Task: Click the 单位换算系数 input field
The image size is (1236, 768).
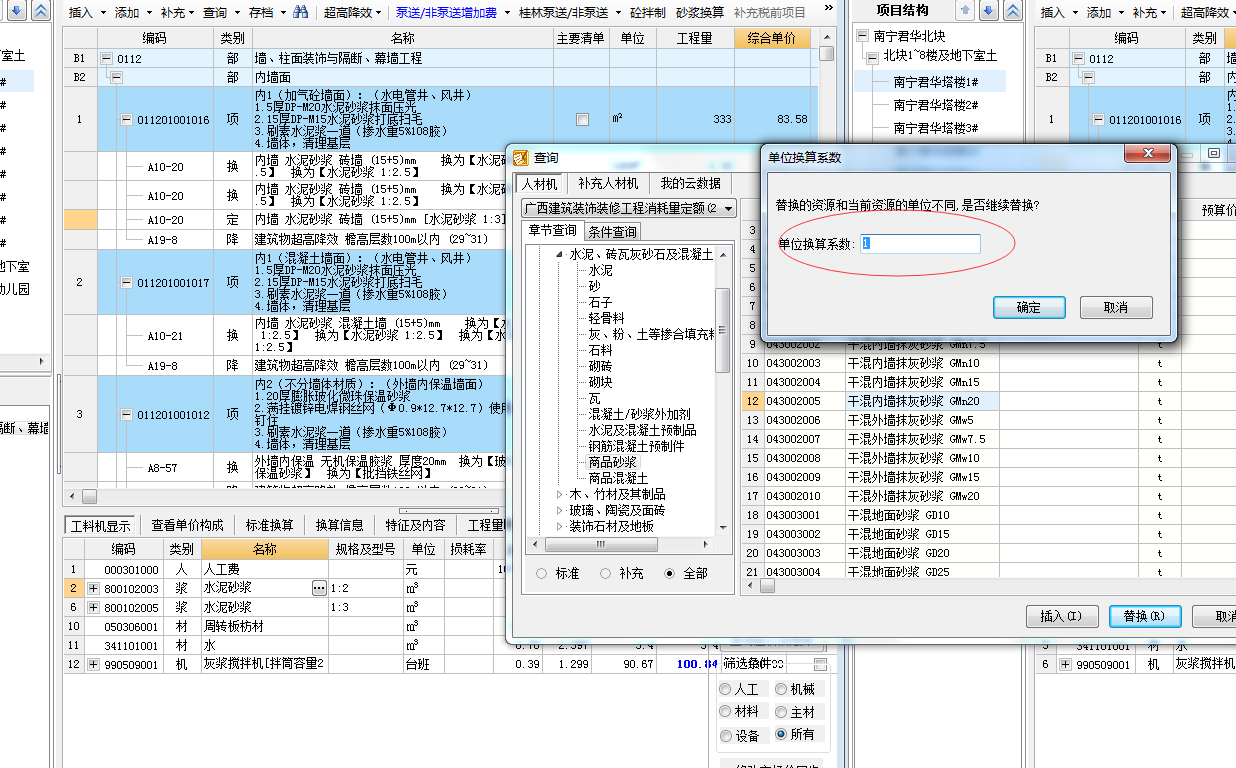Action: coord(920,243)
